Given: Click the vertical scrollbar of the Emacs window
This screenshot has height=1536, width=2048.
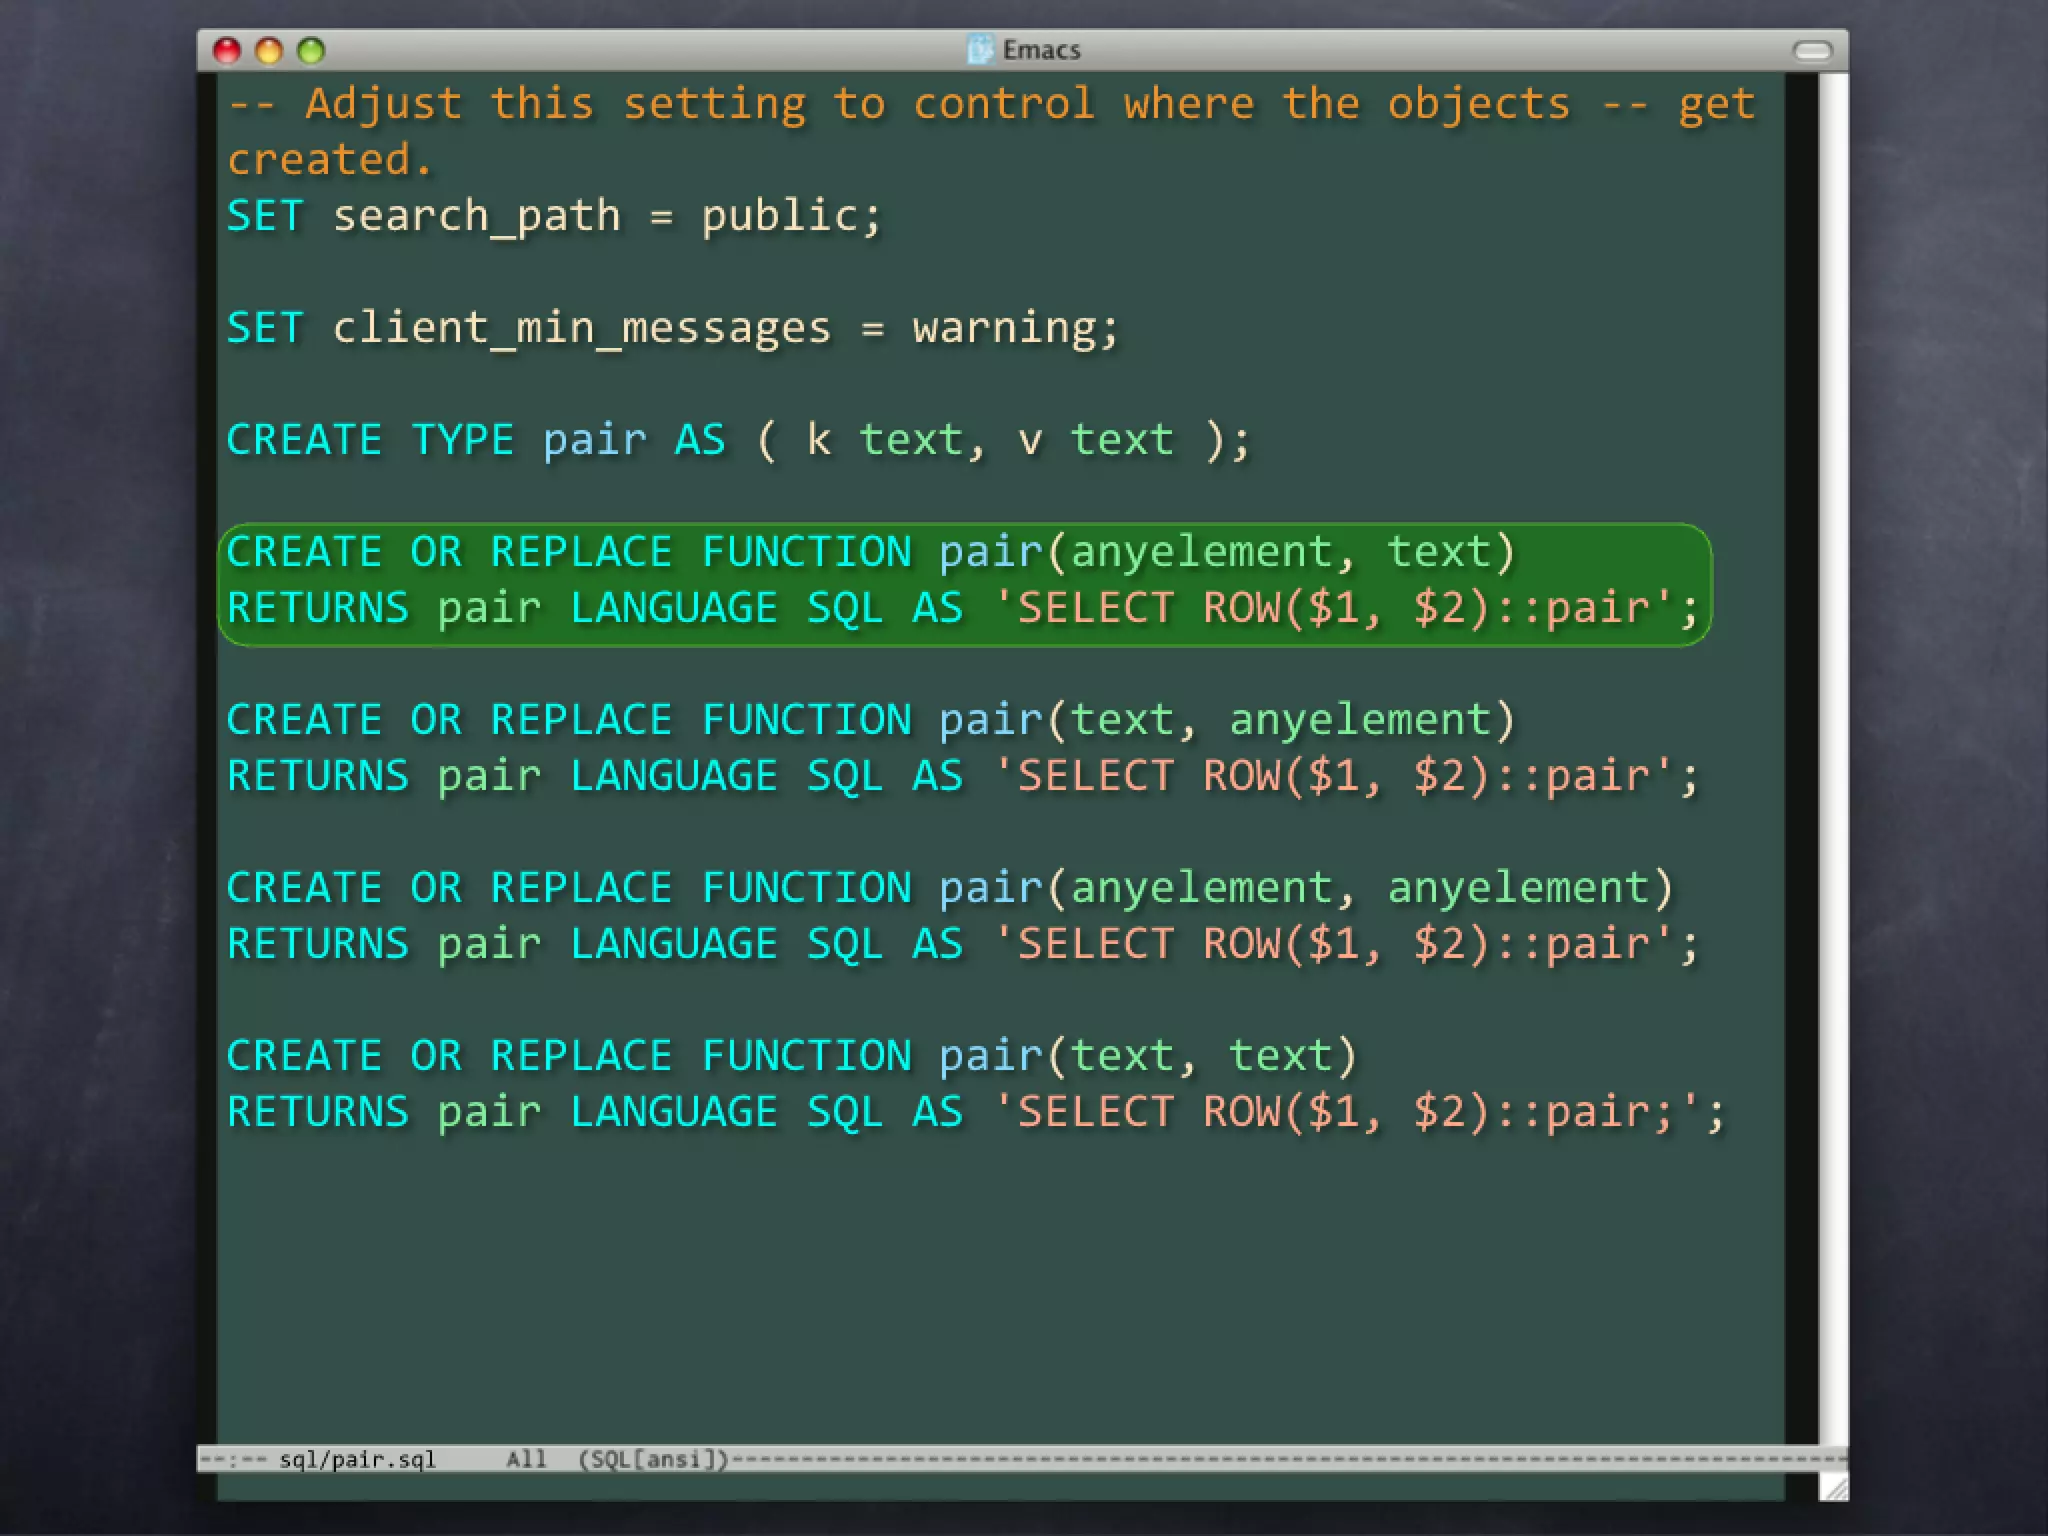Looking at the screenshot, I should click(x=1833, y=758).
